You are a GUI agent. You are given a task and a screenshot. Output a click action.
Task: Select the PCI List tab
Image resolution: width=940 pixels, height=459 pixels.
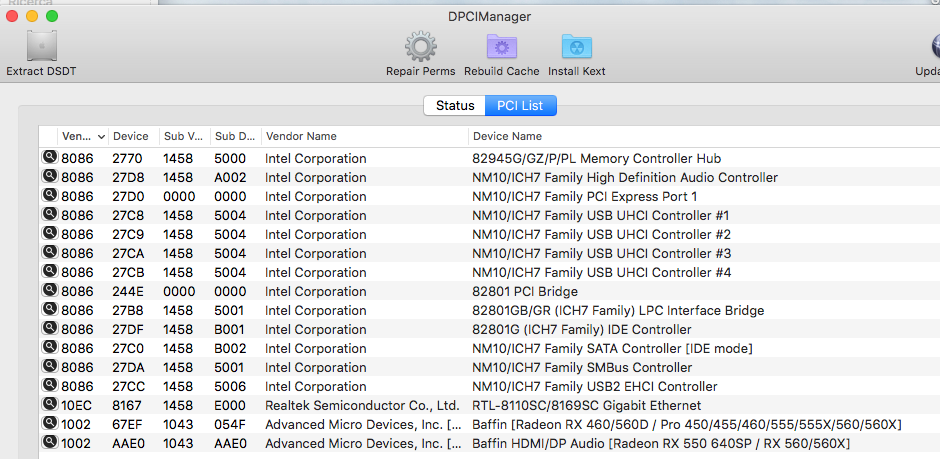[520, 105]
